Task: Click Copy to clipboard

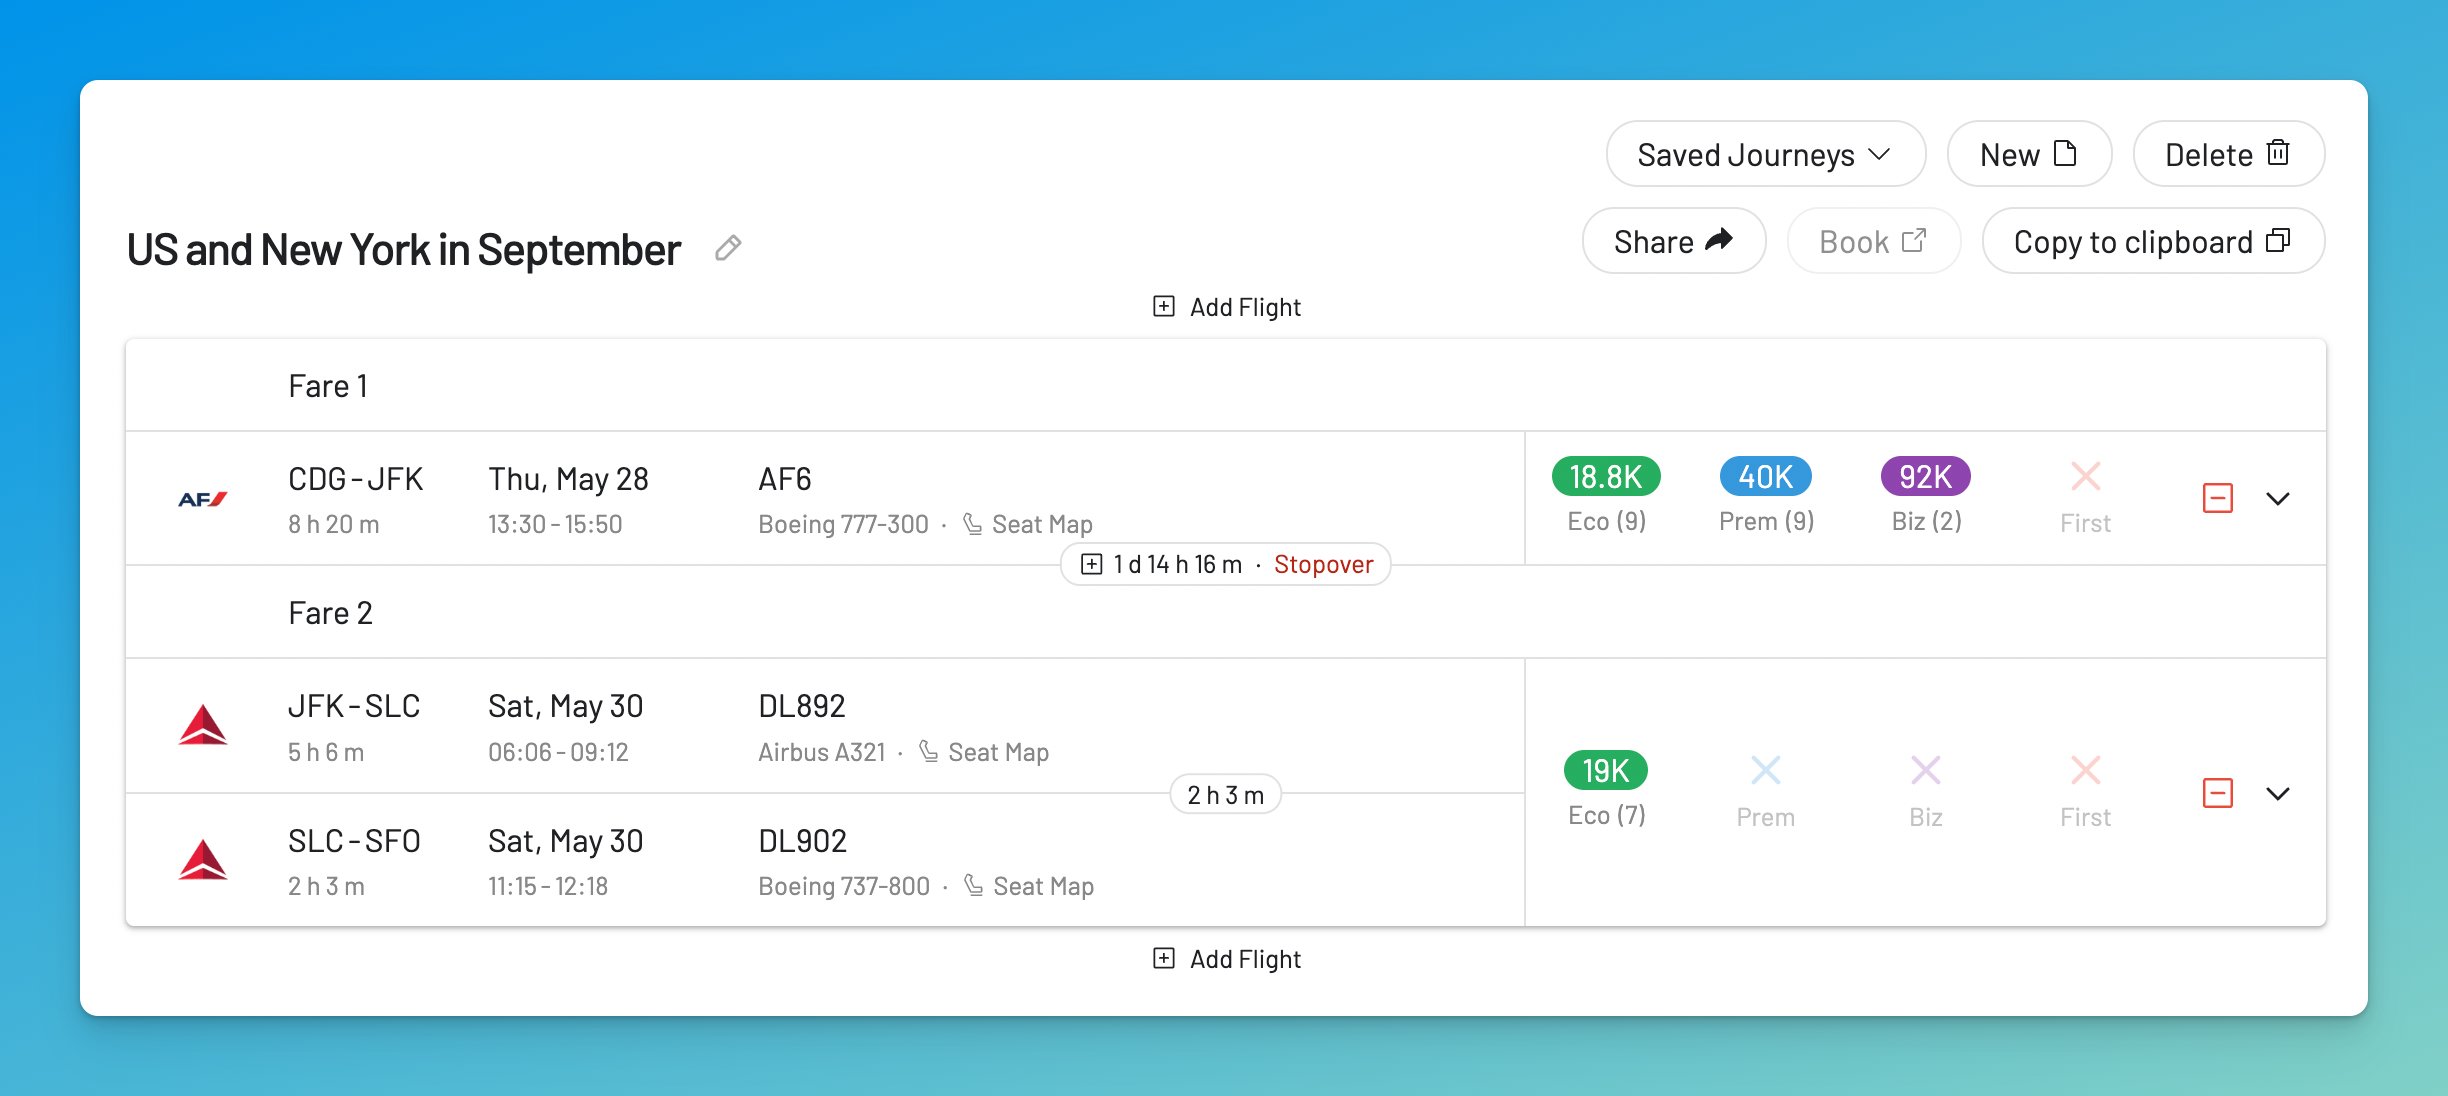Action: (2152, 240)
